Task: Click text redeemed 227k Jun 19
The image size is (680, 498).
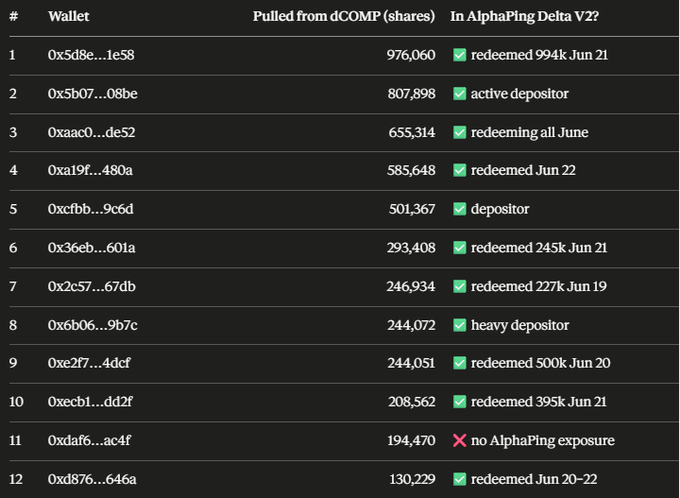Action: point(539,286)
